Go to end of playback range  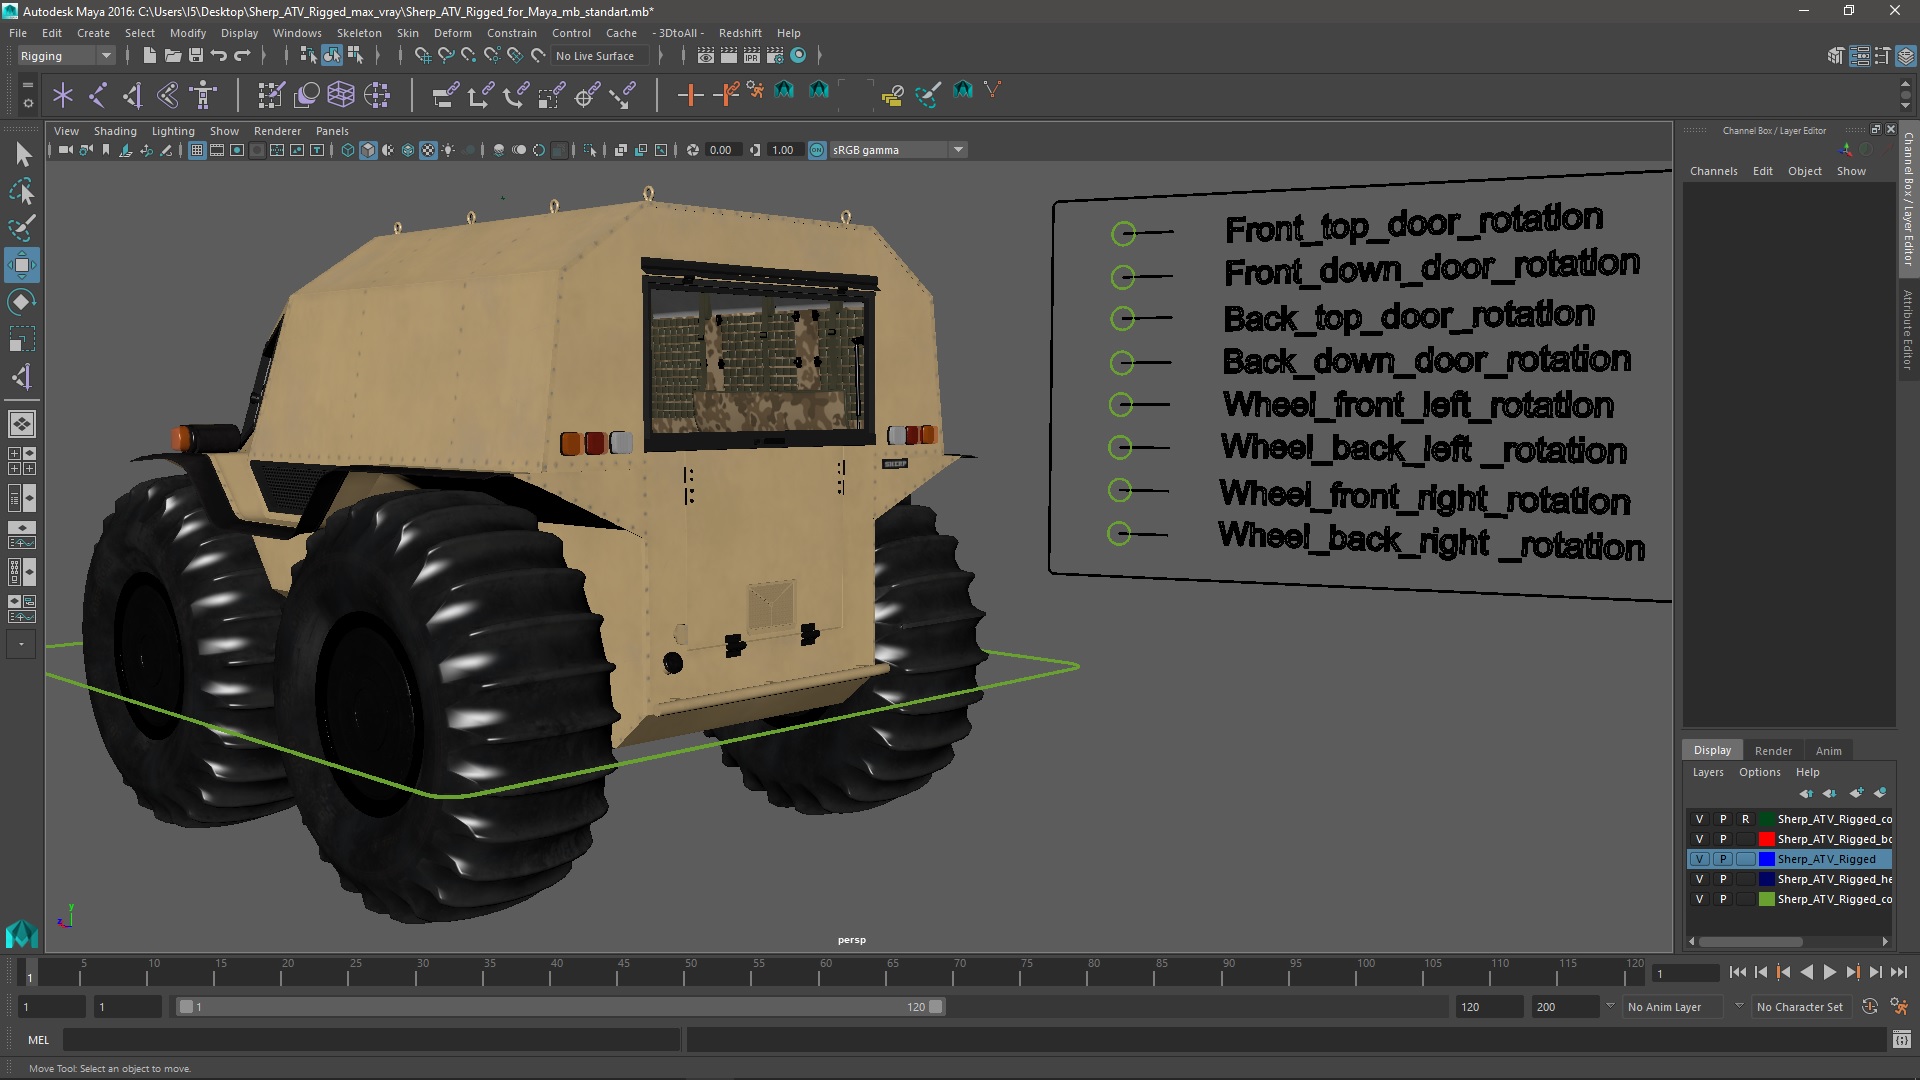tap(1898, 972)
